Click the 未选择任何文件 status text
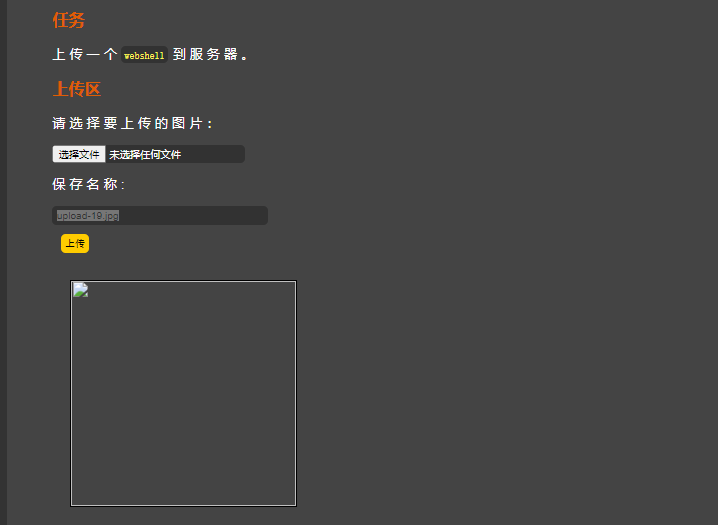 (145, 155)
